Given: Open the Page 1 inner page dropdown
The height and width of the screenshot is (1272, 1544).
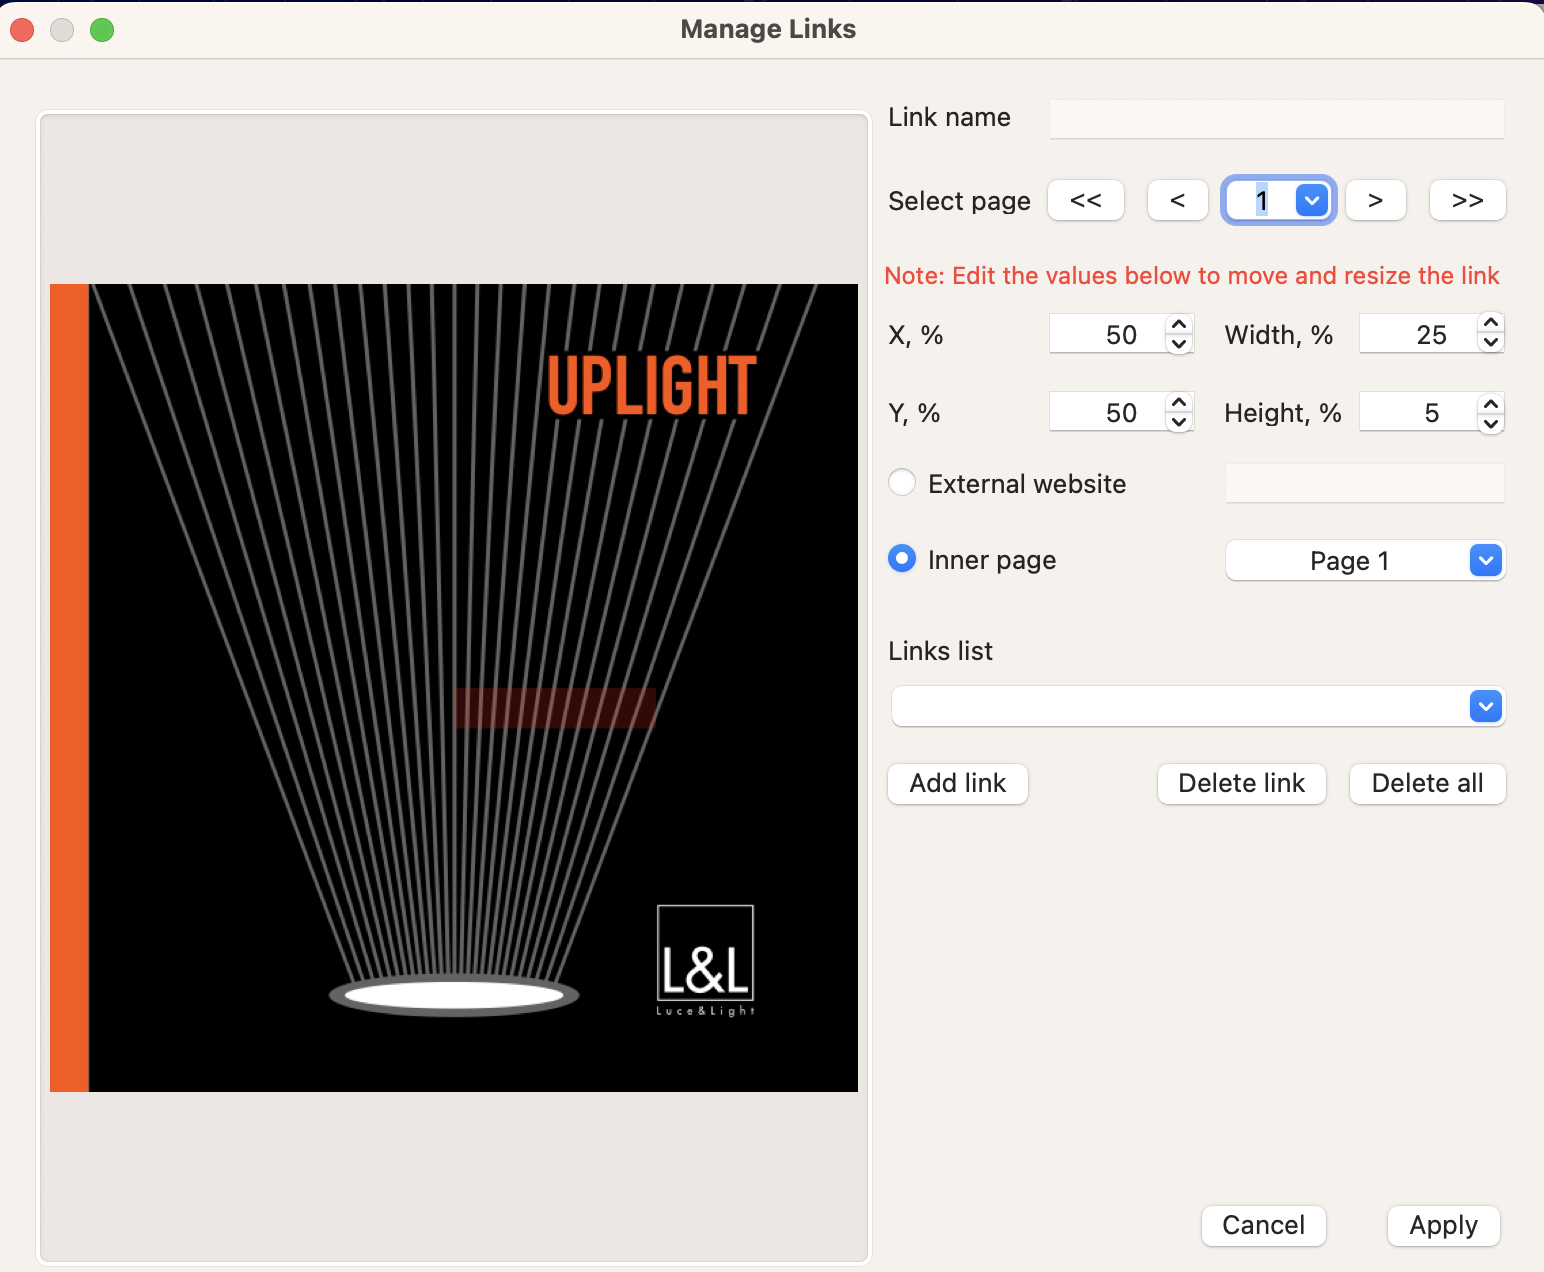Looking at the screenshot, I should click(1484, 560).
